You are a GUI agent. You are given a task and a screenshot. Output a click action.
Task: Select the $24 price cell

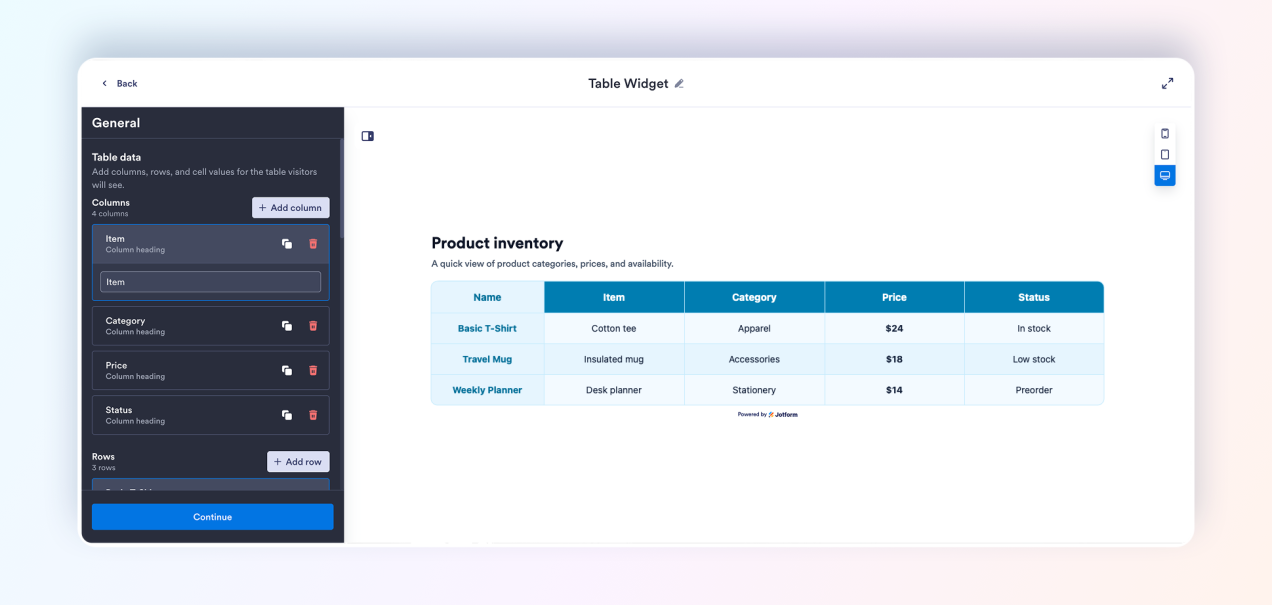coord(894,328)
